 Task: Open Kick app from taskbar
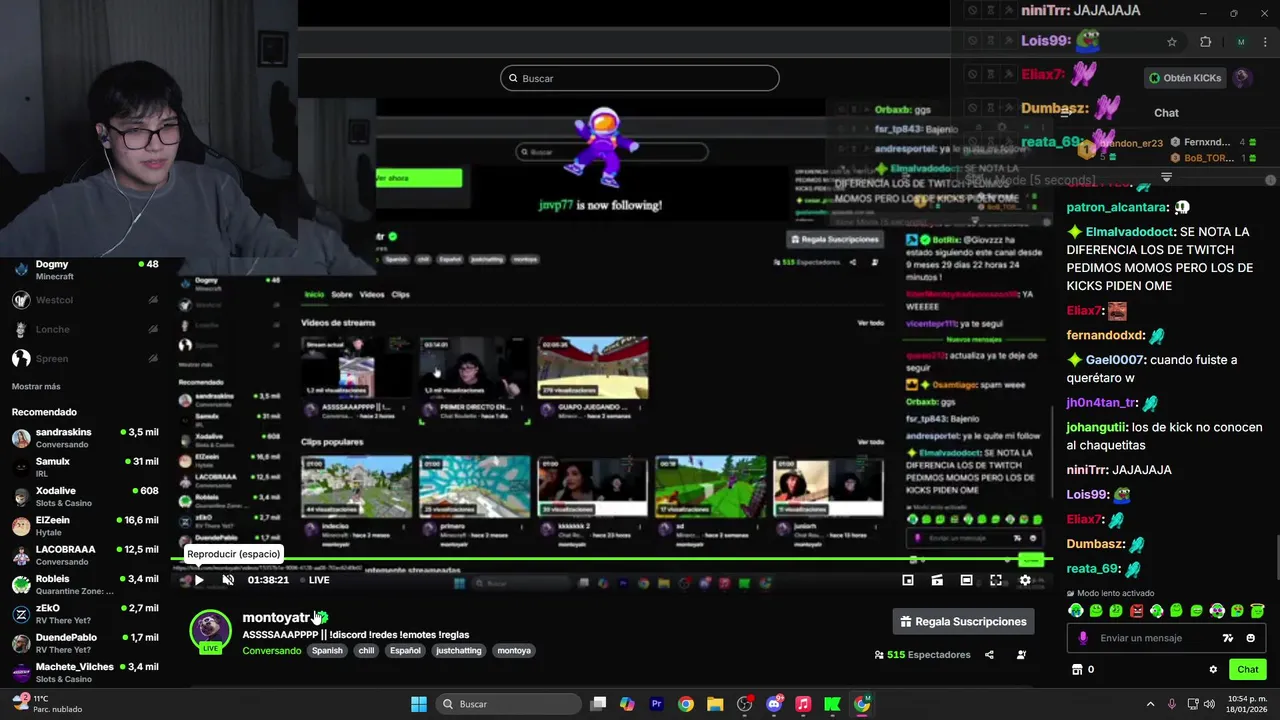tap(832, 704)
